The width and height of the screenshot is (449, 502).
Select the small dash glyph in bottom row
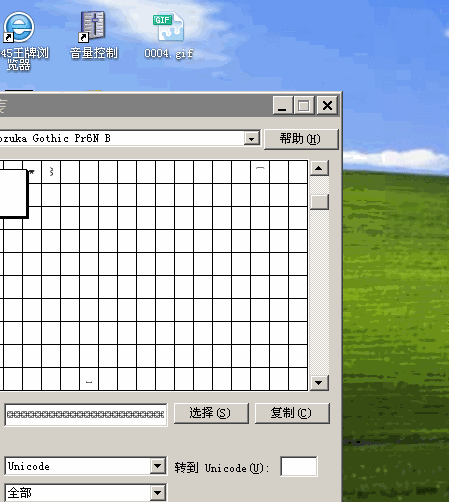tap(89, 379)
